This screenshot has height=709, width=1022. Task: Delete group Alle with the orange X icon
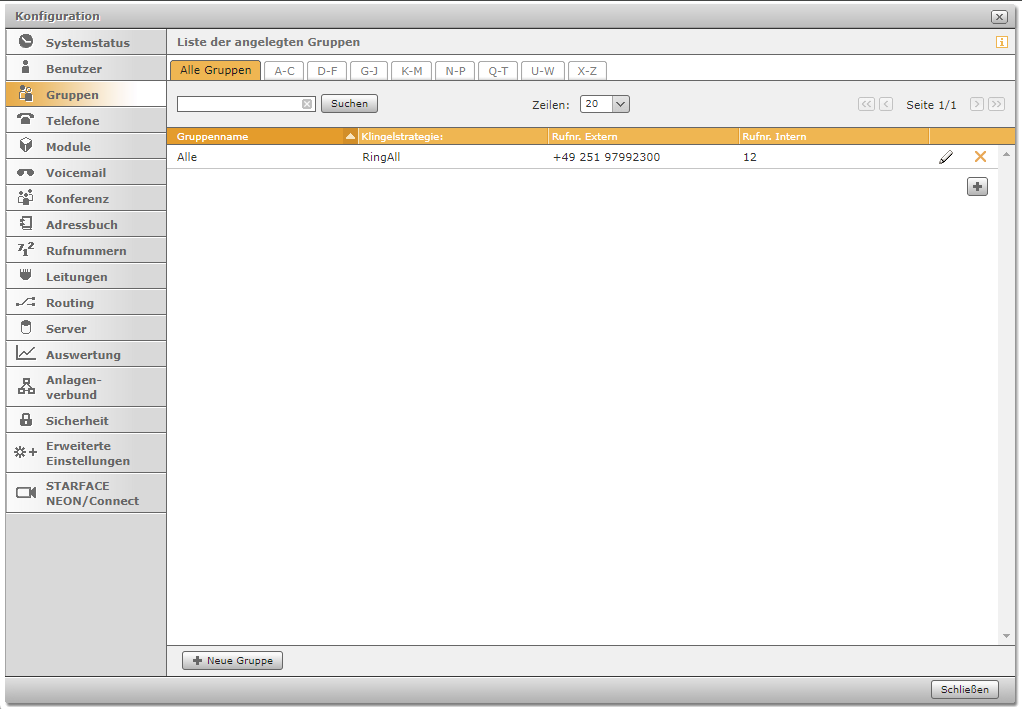(x=980, y=157)
